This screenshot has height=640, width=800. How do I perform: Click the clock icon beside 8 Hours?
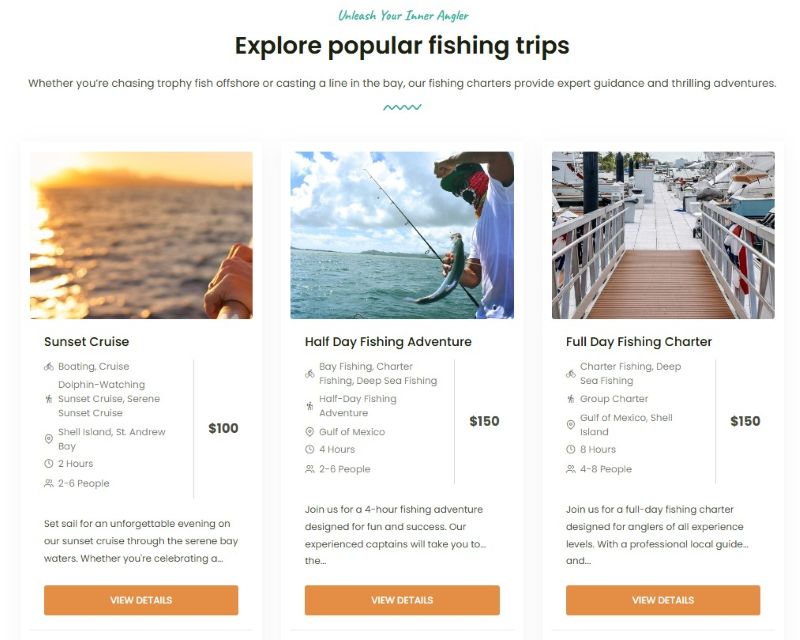(x=571, y=449)
